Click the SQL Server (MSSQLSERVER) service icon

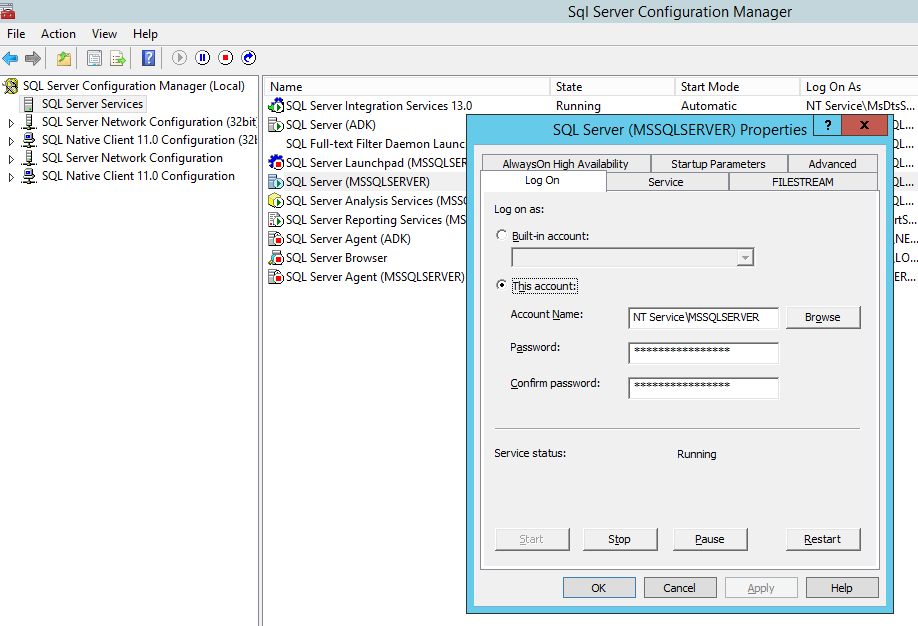pos(276,182)
